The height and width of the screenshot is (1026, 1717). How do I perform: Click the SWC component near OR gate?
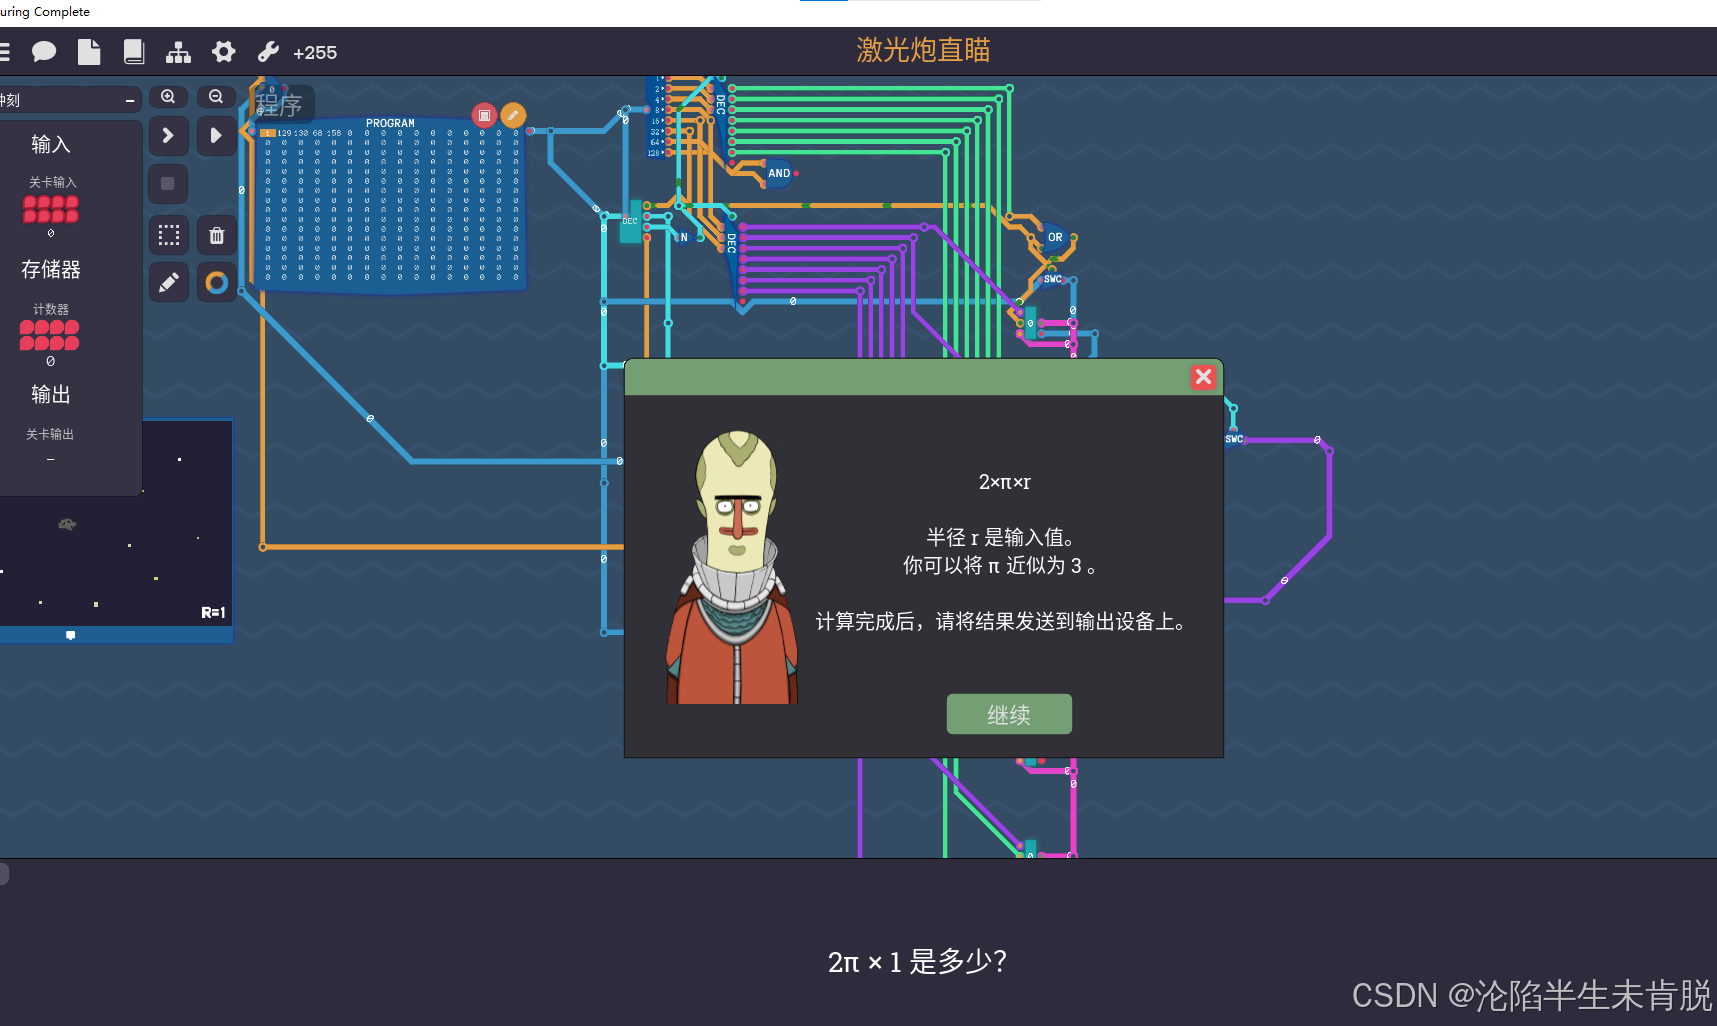pyautogui.click(x=1052, y=279)
